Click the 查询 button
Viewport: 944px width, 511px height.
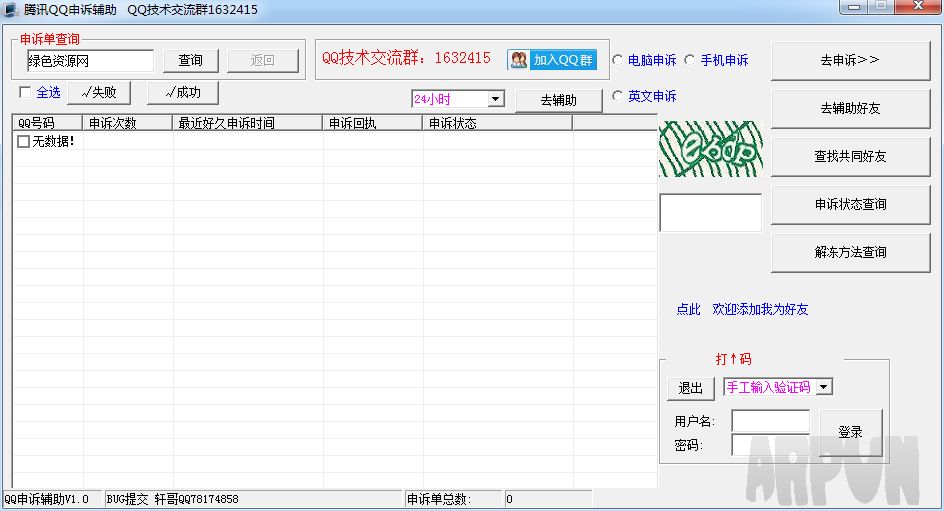[x=190, y=60]
